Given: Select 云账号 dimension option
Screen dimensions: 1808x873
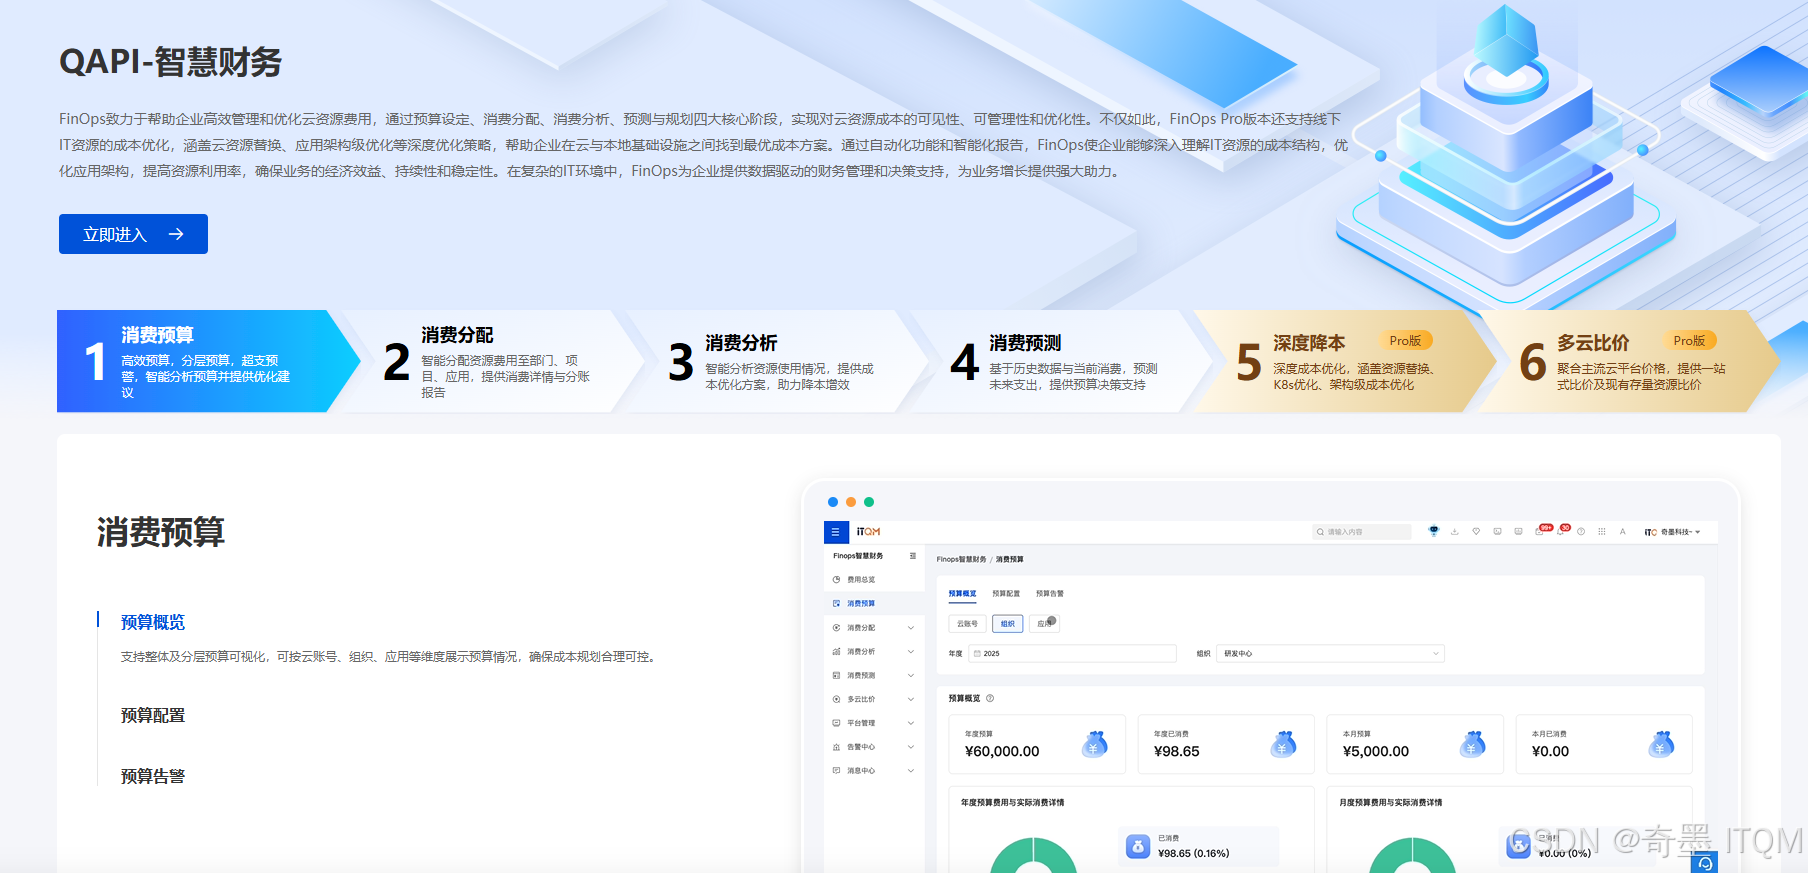Looking at the screenshot, I should click(967, 624).
